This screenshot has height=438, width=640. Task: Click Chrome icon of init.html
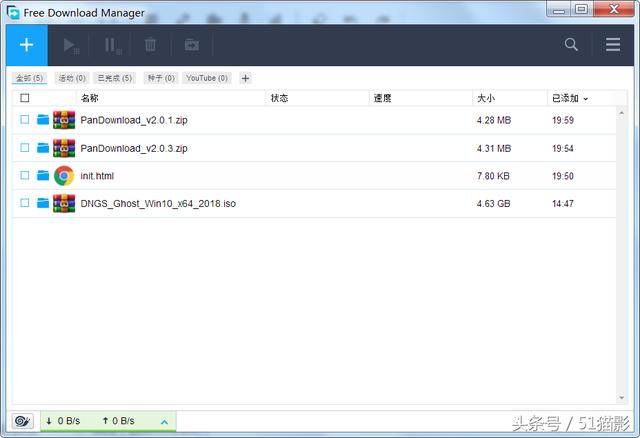(64, 176)
